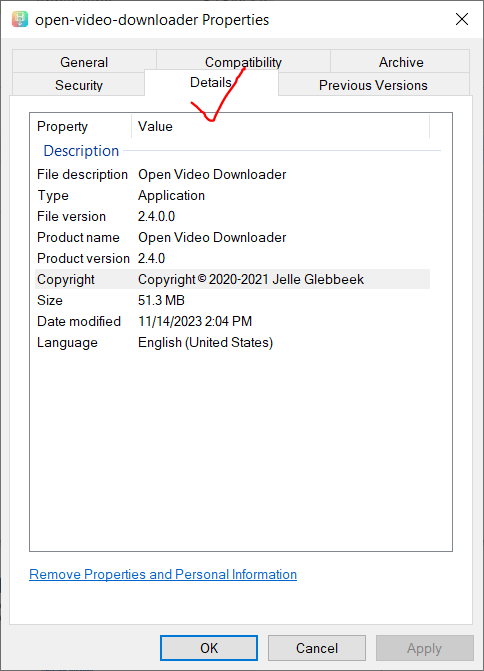
Task: Go to the Security tab
Action: pyautogui.click(x=79, y=85)
